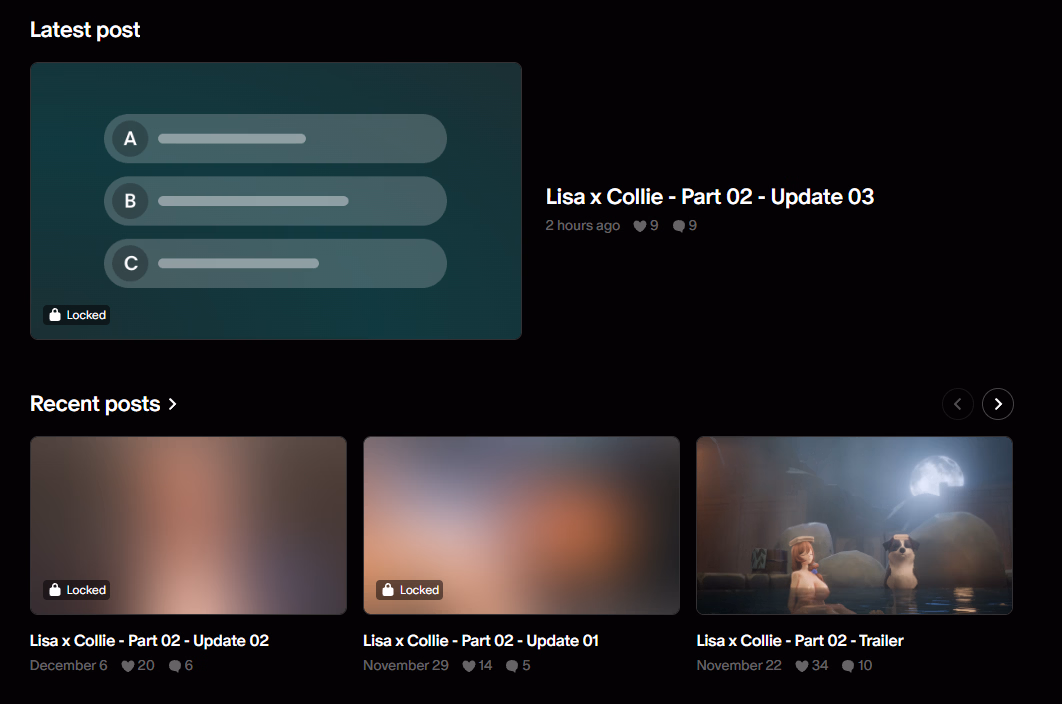The width and height of the screenshot is (1062, 704).
Task: Open the 'Part 02 - Trailer' post title
Action: 800,640
